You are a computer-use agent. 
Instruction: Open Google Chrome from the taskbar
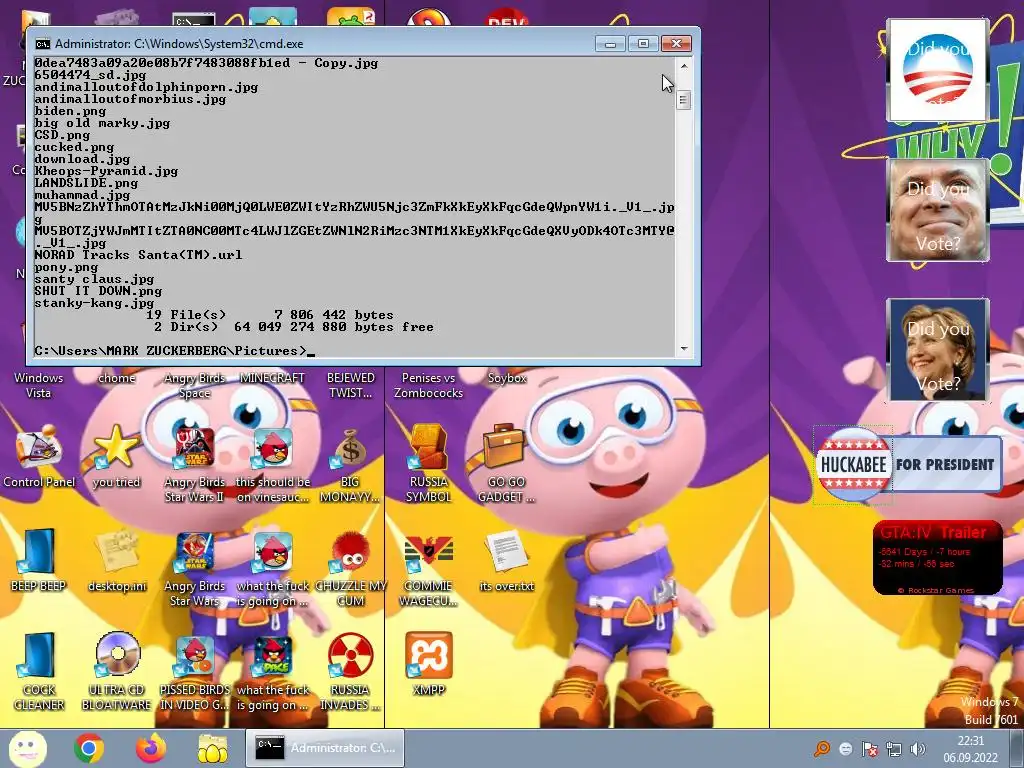click(x=89, y=748)
